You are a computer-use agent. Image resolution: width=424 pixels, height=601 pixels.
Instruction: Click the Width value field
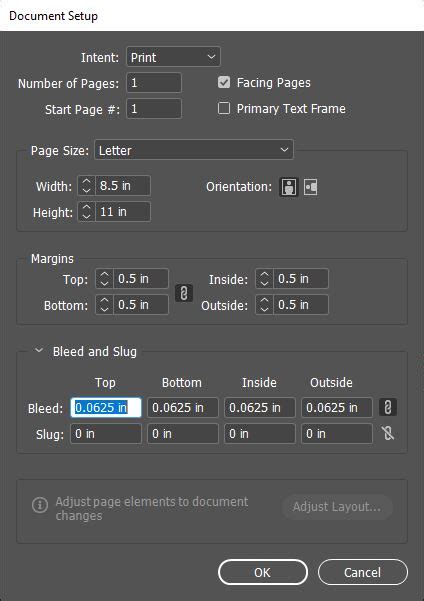123,186
